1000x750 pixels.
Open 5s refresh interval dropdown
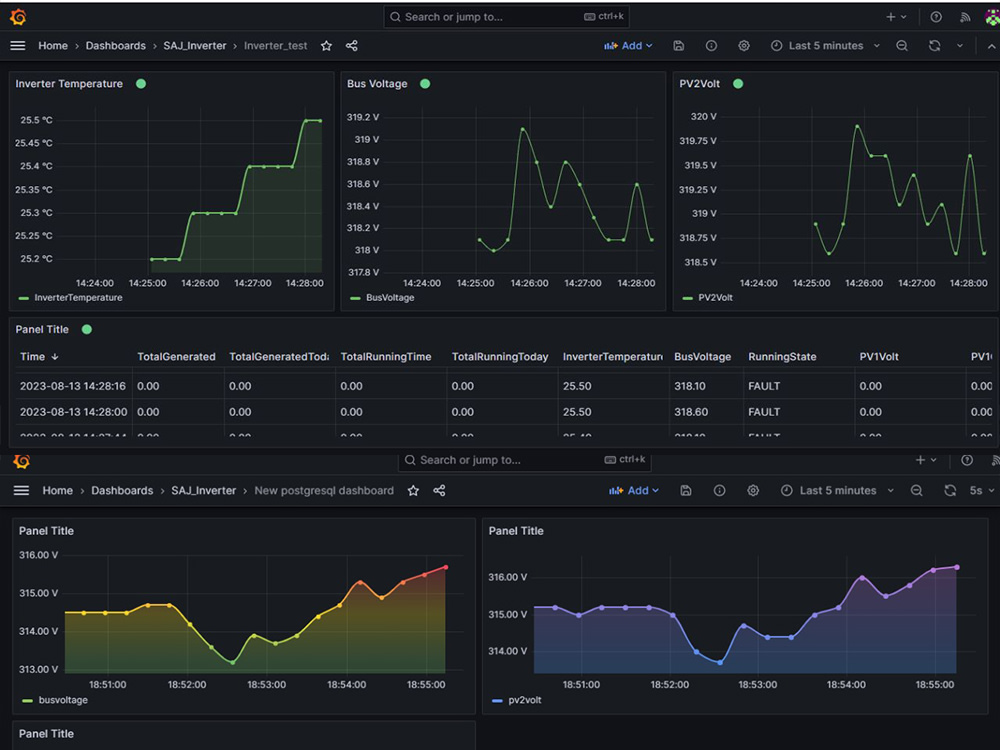coord(982,490)
